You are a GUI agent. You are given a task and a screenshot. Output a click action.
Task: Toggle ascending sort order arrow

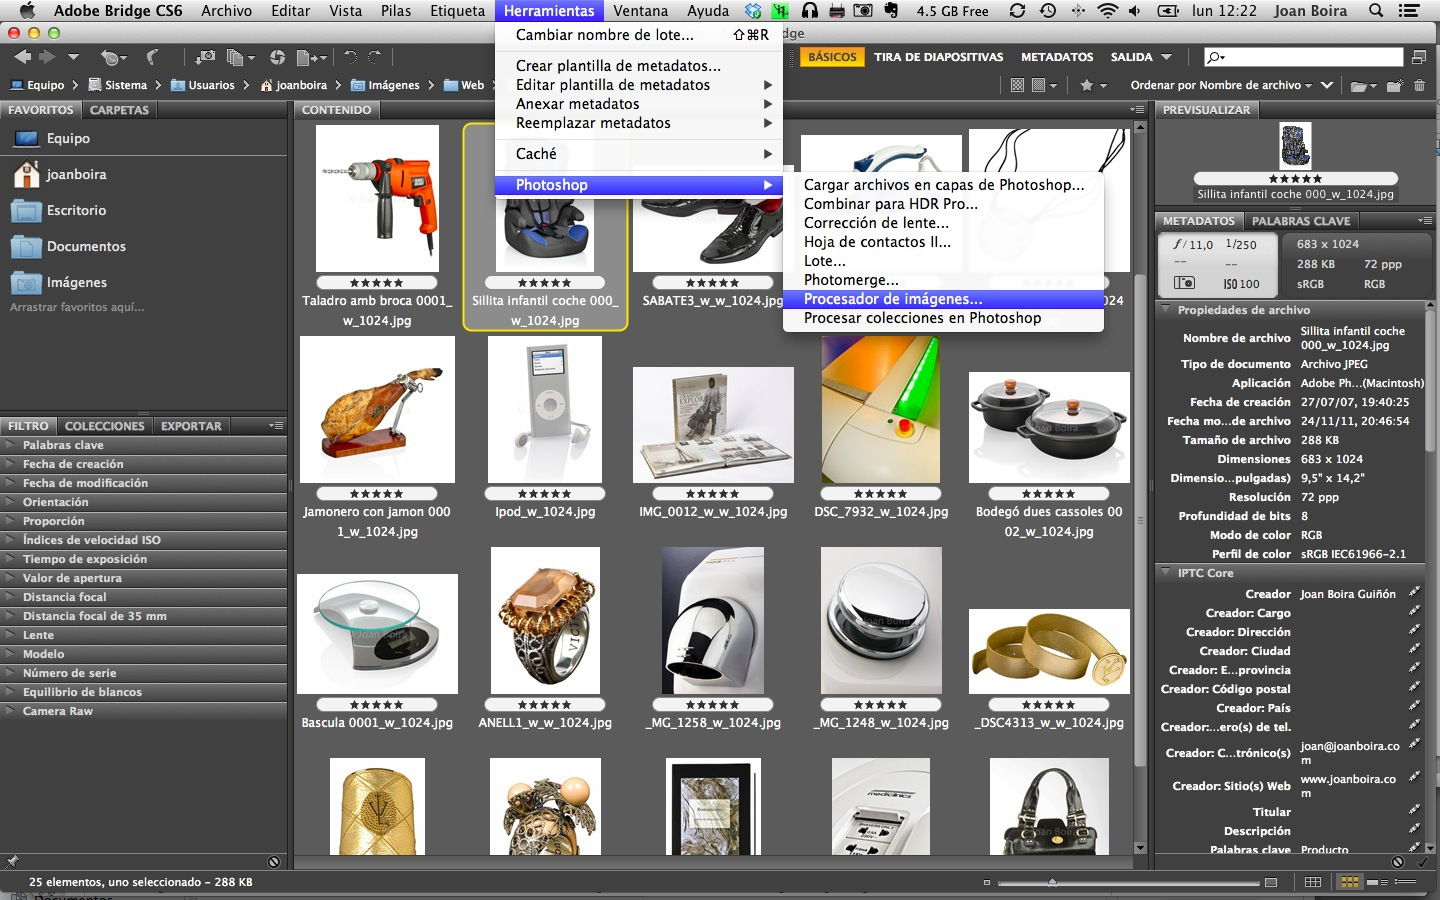1327,85
